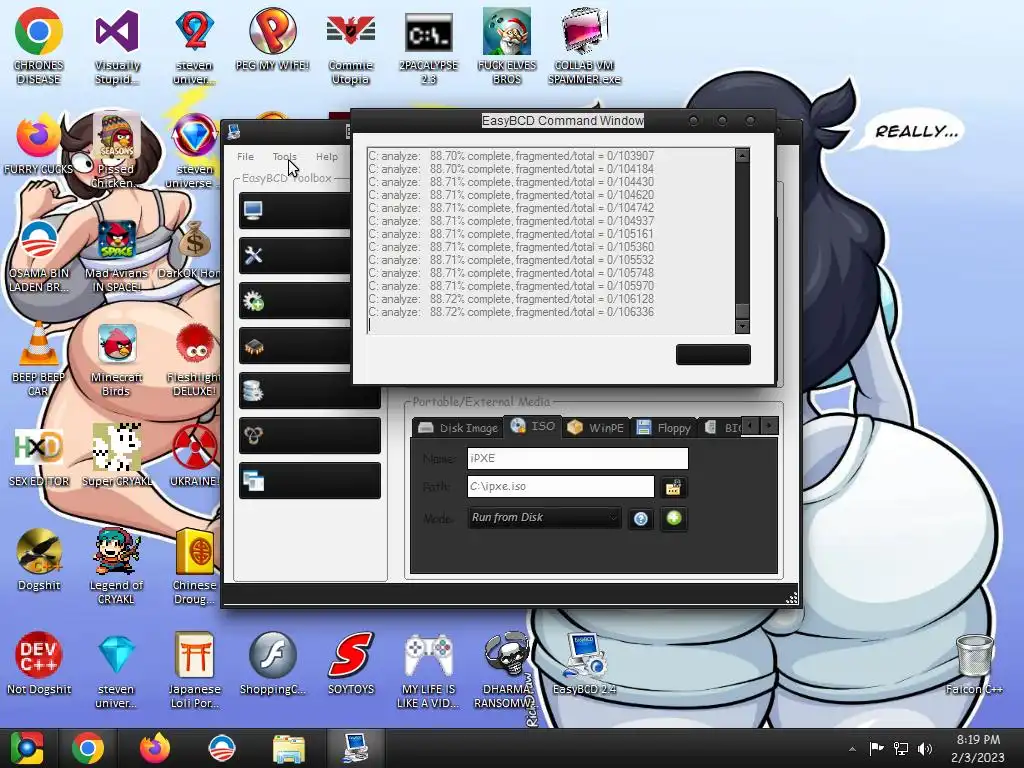Viewport: 1024px width, 768px height.
Task: Click the browse-for-ISO folder icon beside Path
Action: click(x=673, y=487)
